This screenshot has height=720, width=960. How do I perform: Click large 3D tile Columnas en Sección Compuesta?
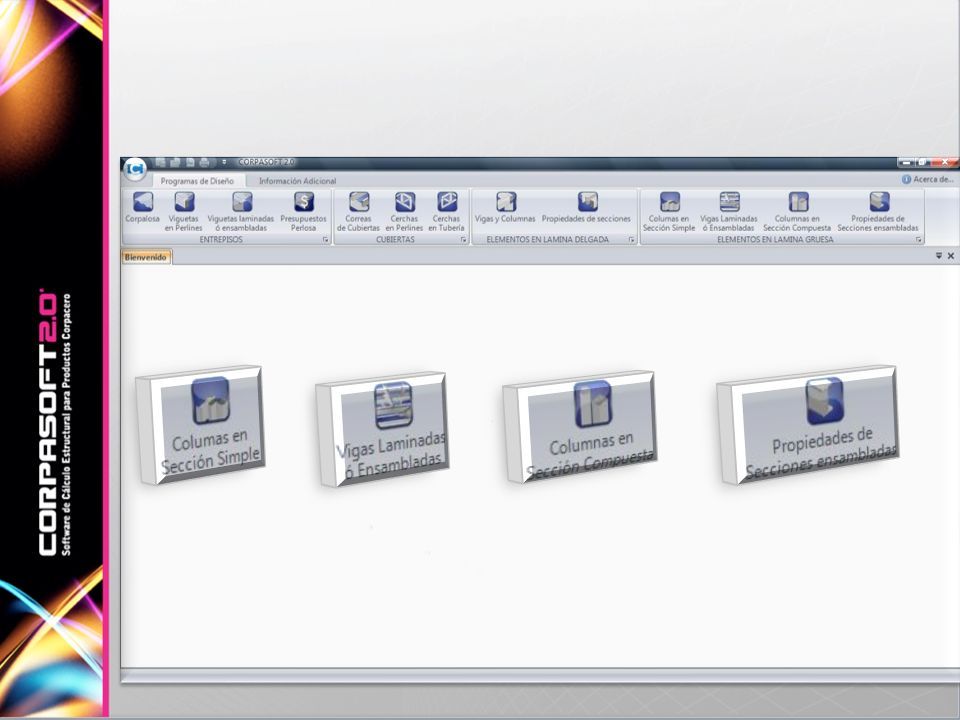pos(580,427)
